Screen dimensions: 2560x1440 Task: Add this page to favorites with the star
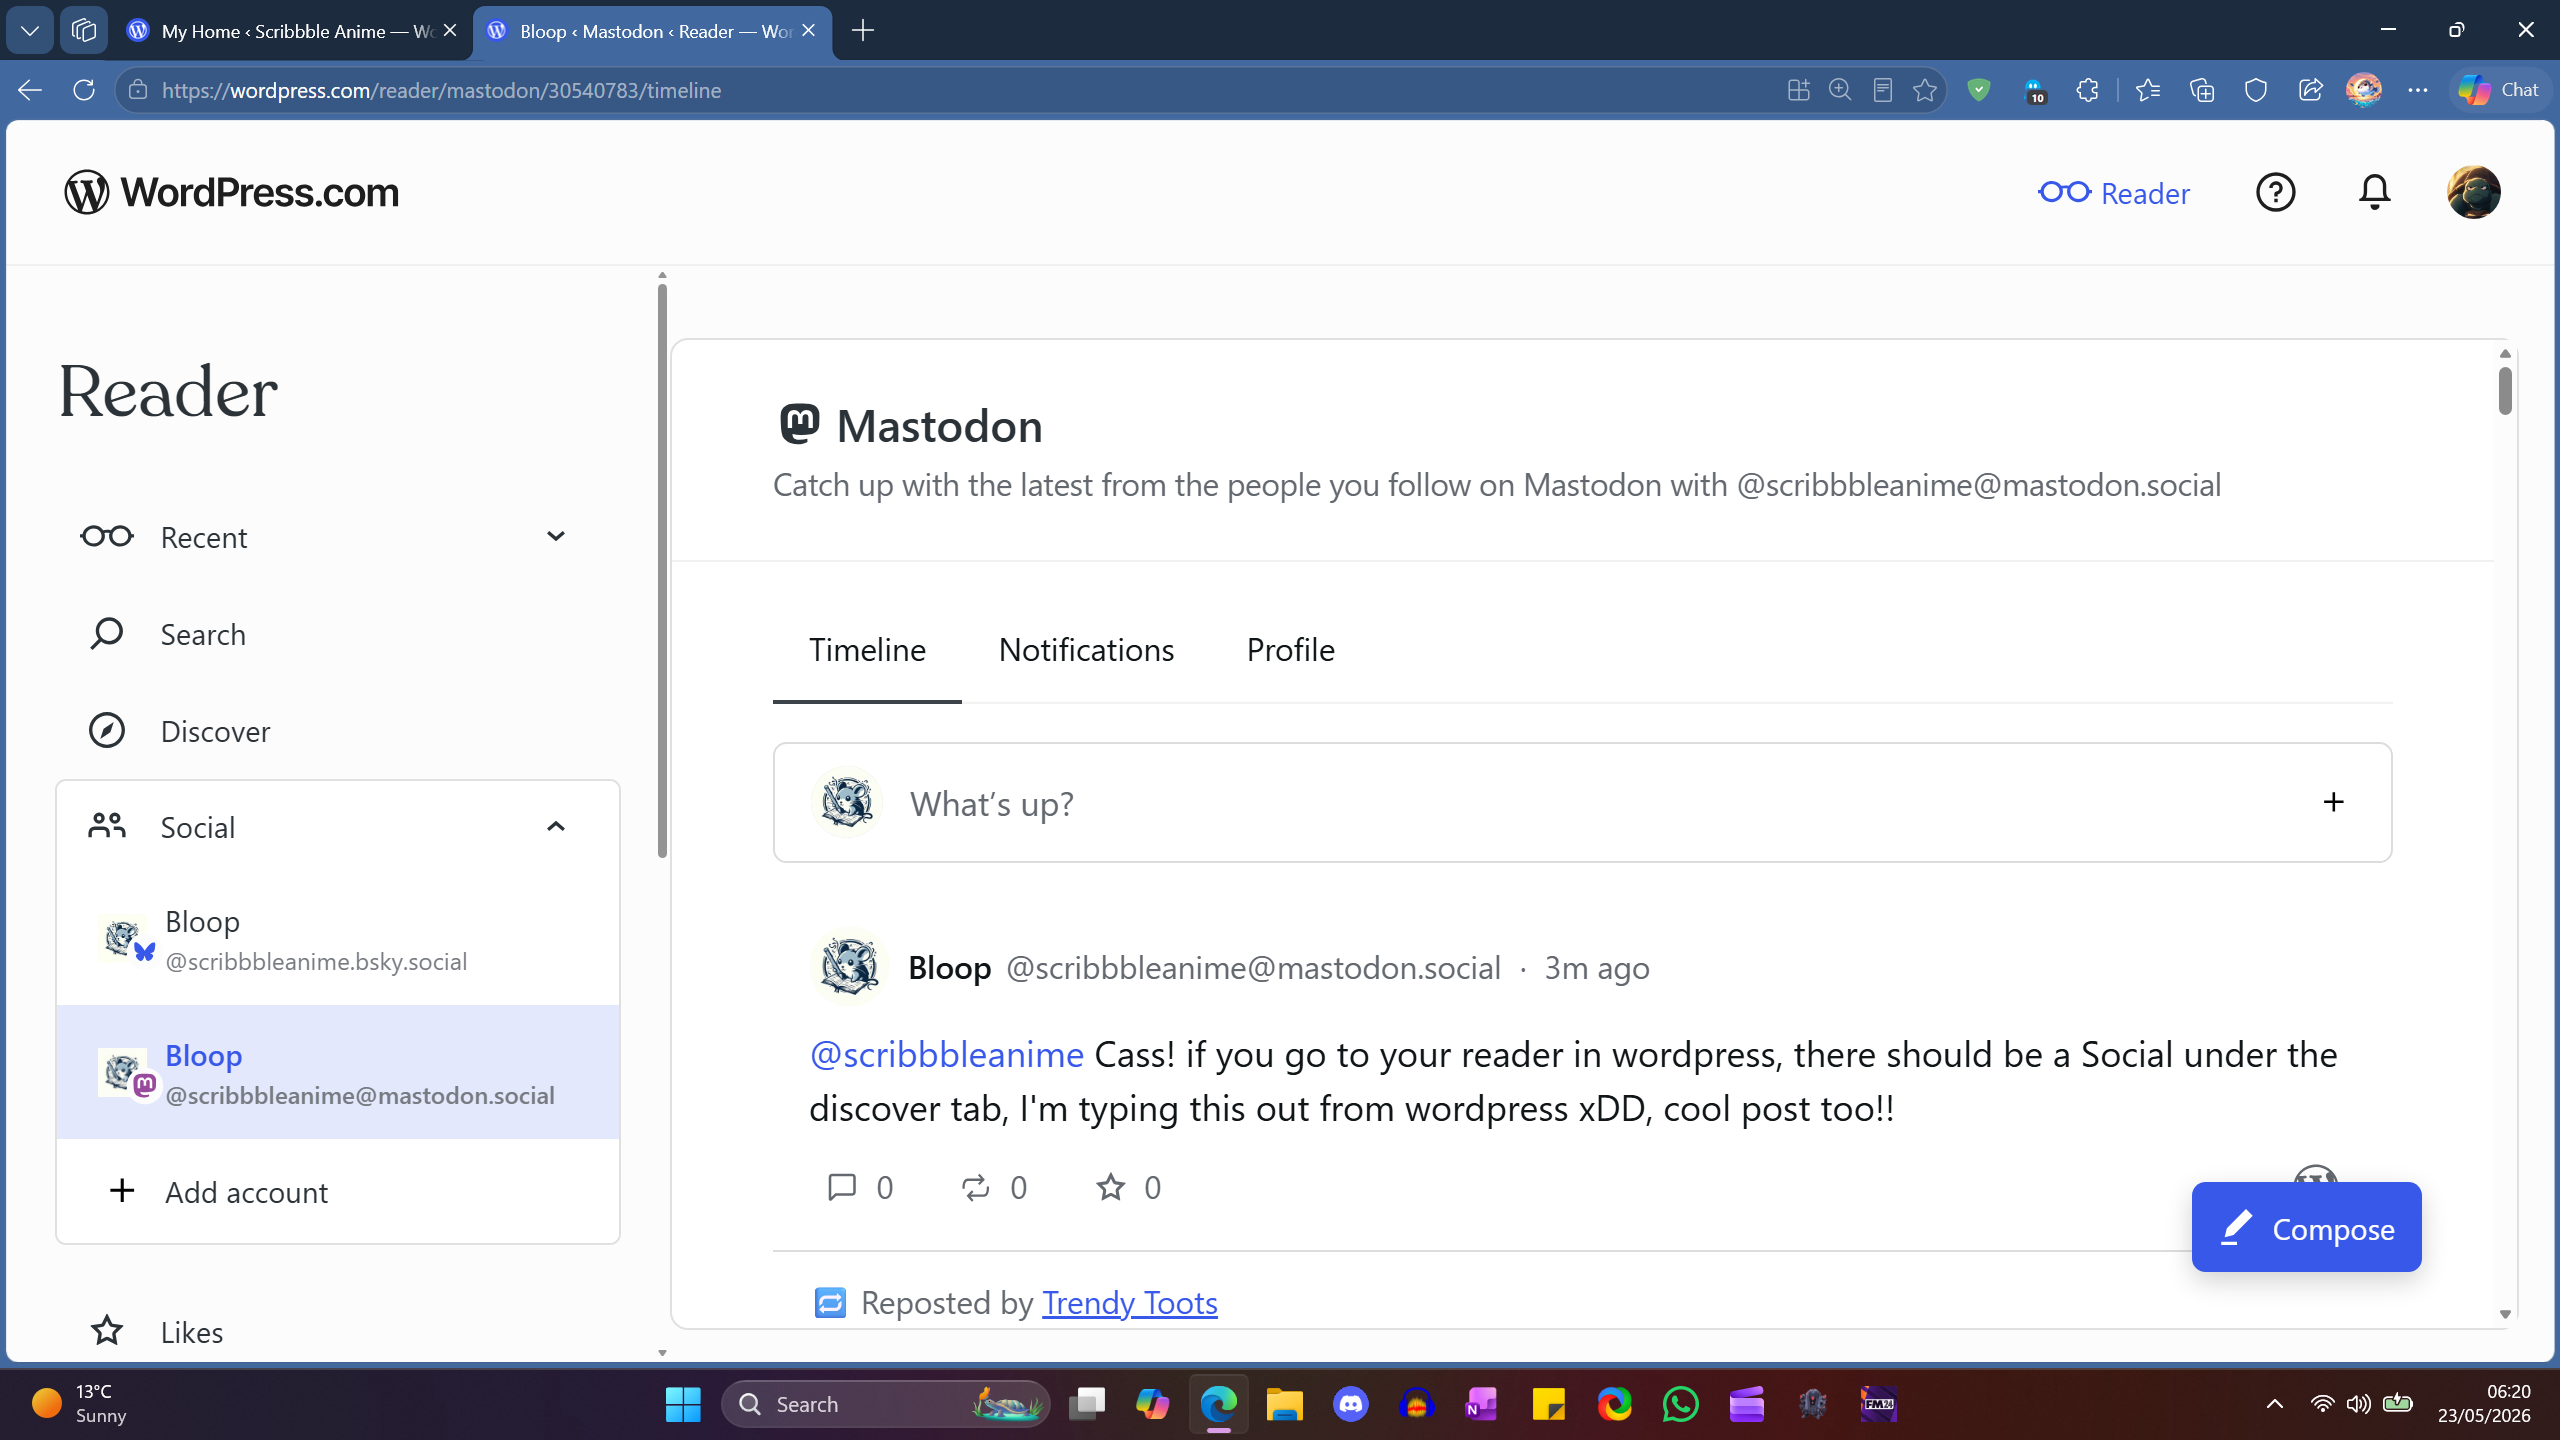[x=1924, y=90]
